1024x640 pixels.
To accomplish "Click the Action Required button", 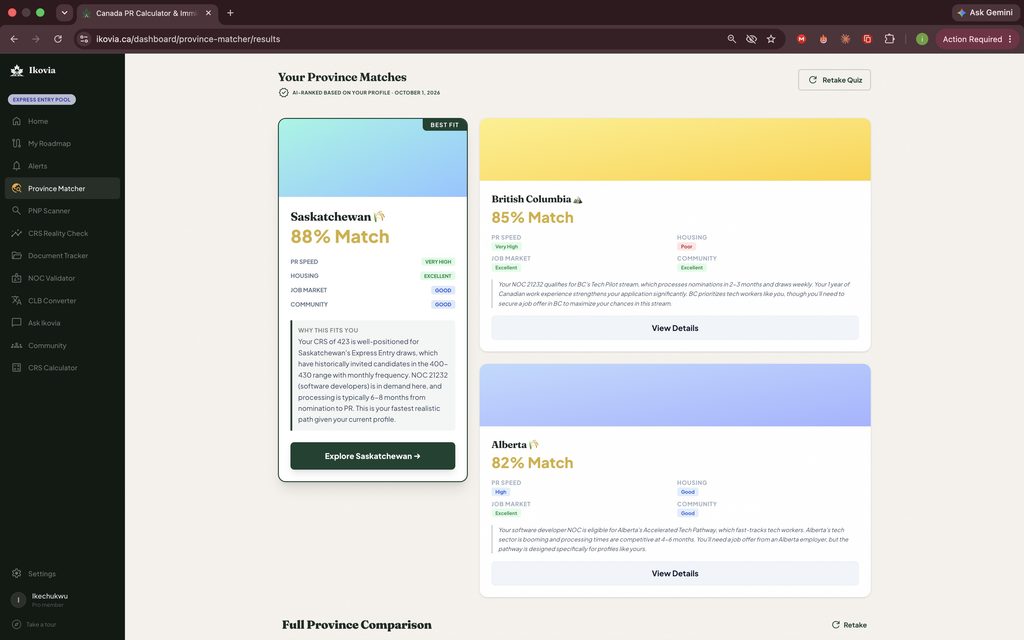I will pos(977,39).
